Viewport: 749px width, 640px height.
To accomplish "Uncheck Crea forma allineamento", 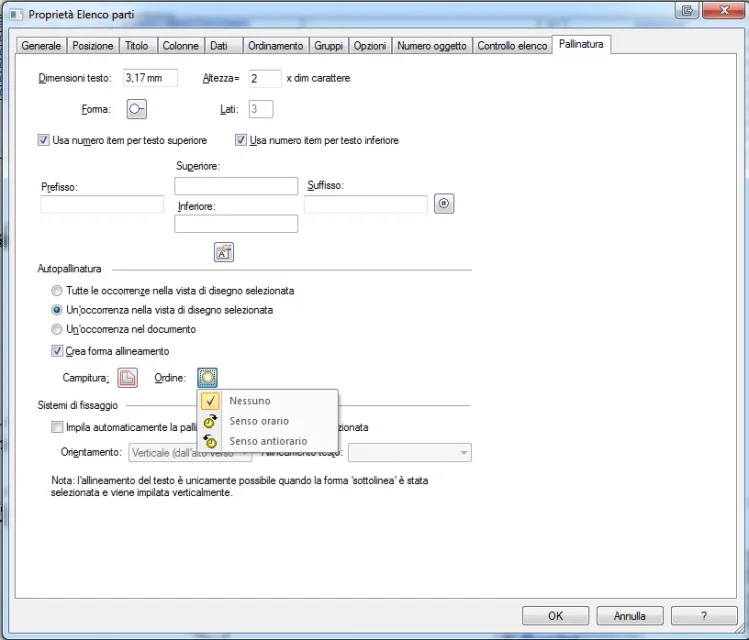I will [57, 351].
